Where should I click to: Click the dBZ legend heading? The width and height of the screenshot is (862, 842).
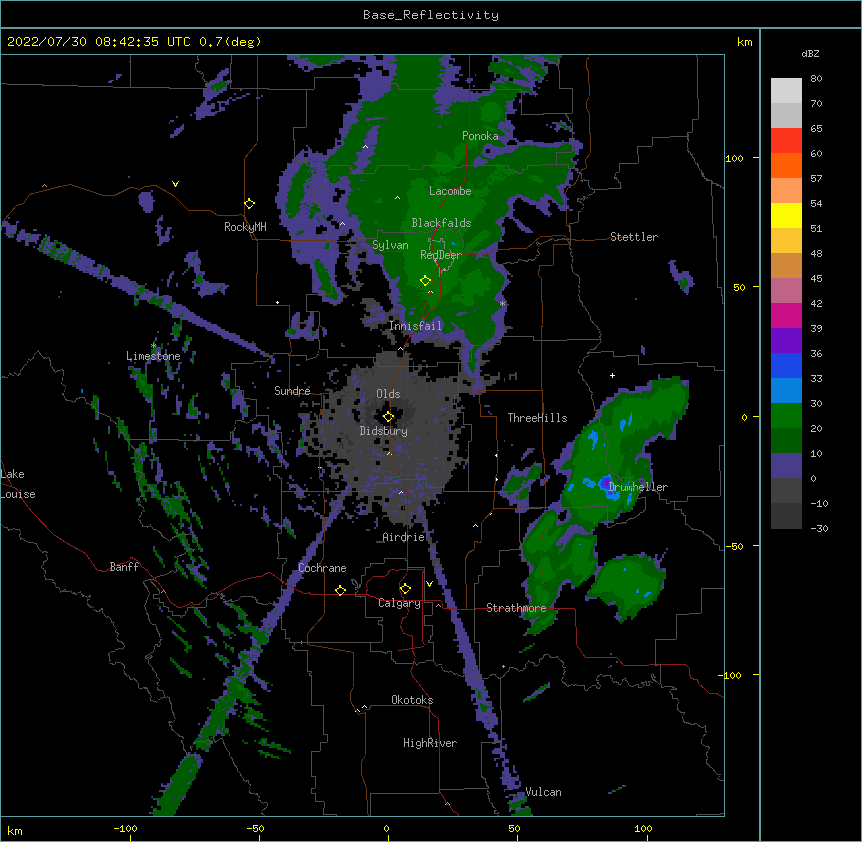(x=810, y=53)
